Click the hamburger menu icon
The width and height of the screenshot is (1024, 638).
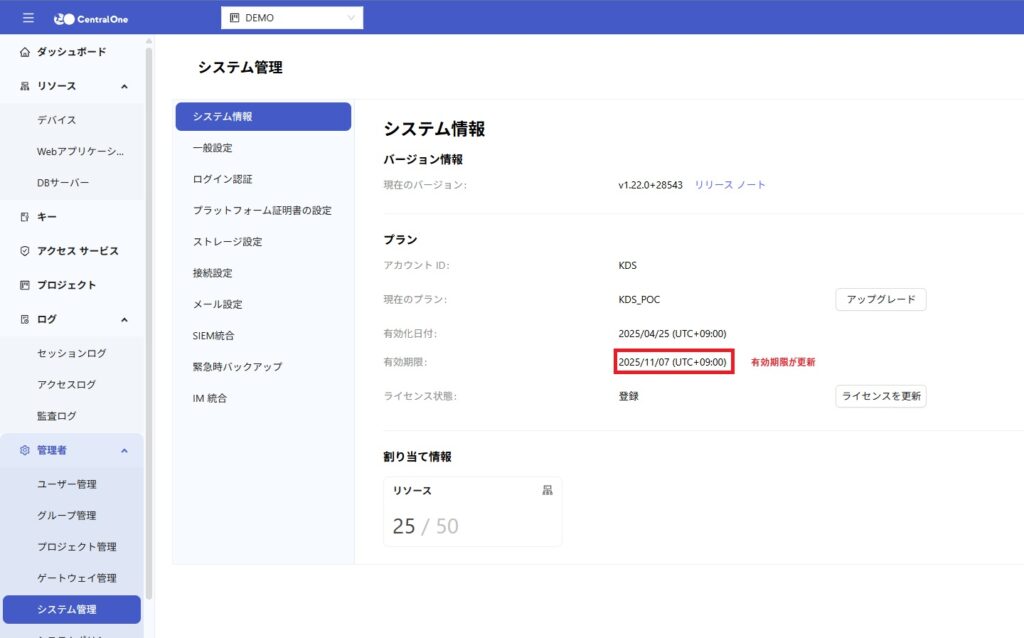click(28, 18)
